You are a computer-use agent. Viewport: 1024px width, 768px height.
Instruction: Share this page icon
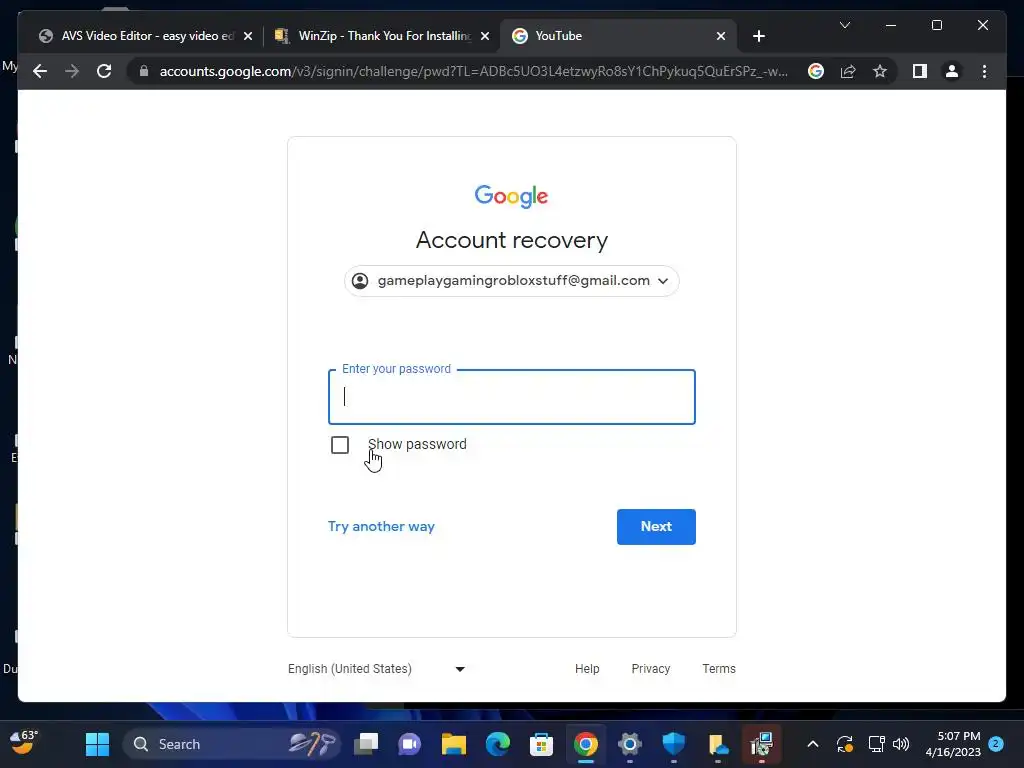848,71
